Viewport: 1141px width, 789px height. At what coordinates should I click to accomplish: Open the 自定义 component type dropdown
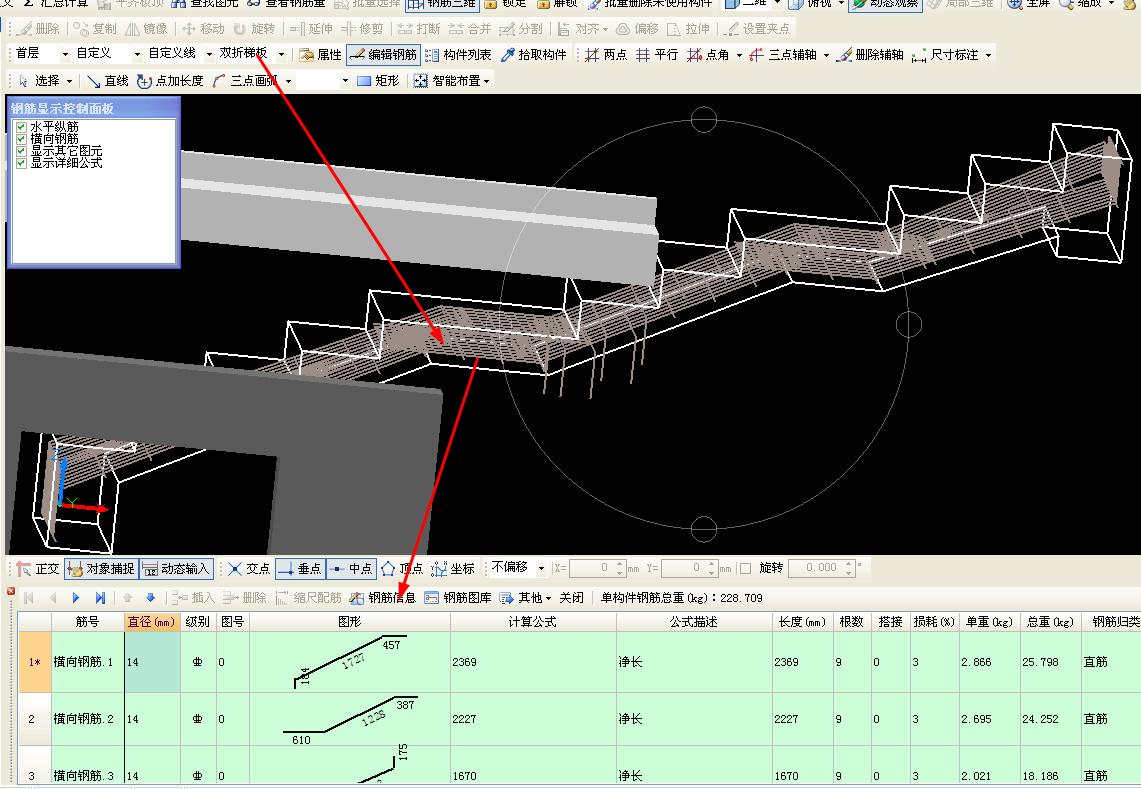(136, 55)
